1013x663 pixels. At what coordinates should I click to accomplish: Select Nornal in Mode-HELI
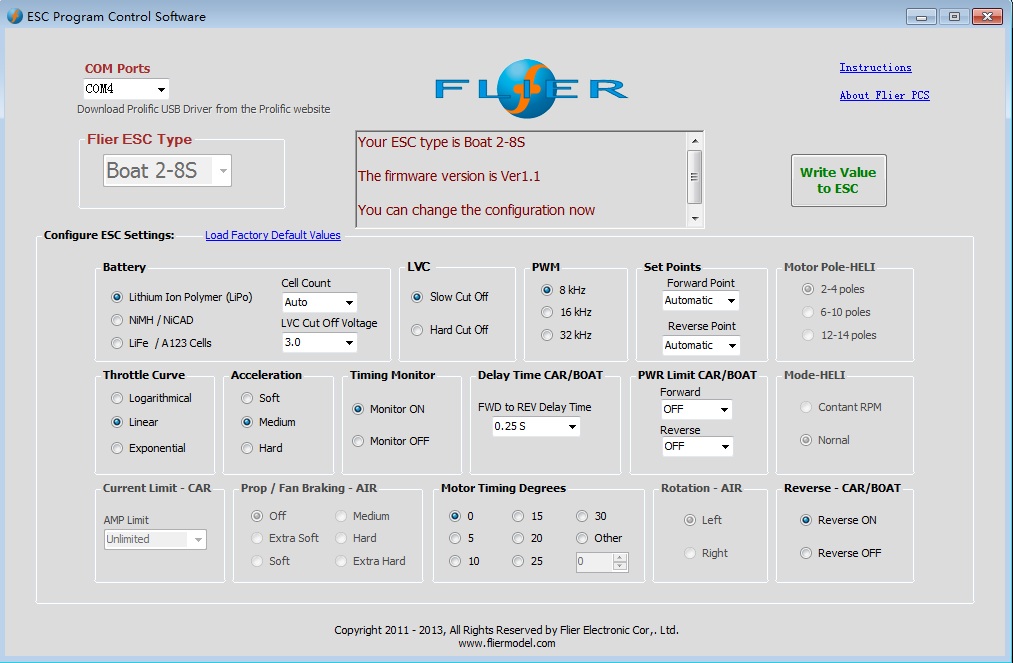825,440
